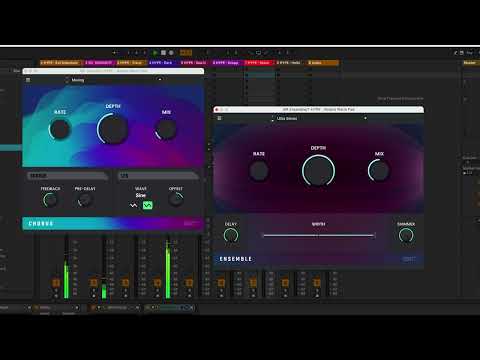Select the first orange track tab
This screenshot has width=480, height=360.
pyautogui.click(x=60, y=62)
